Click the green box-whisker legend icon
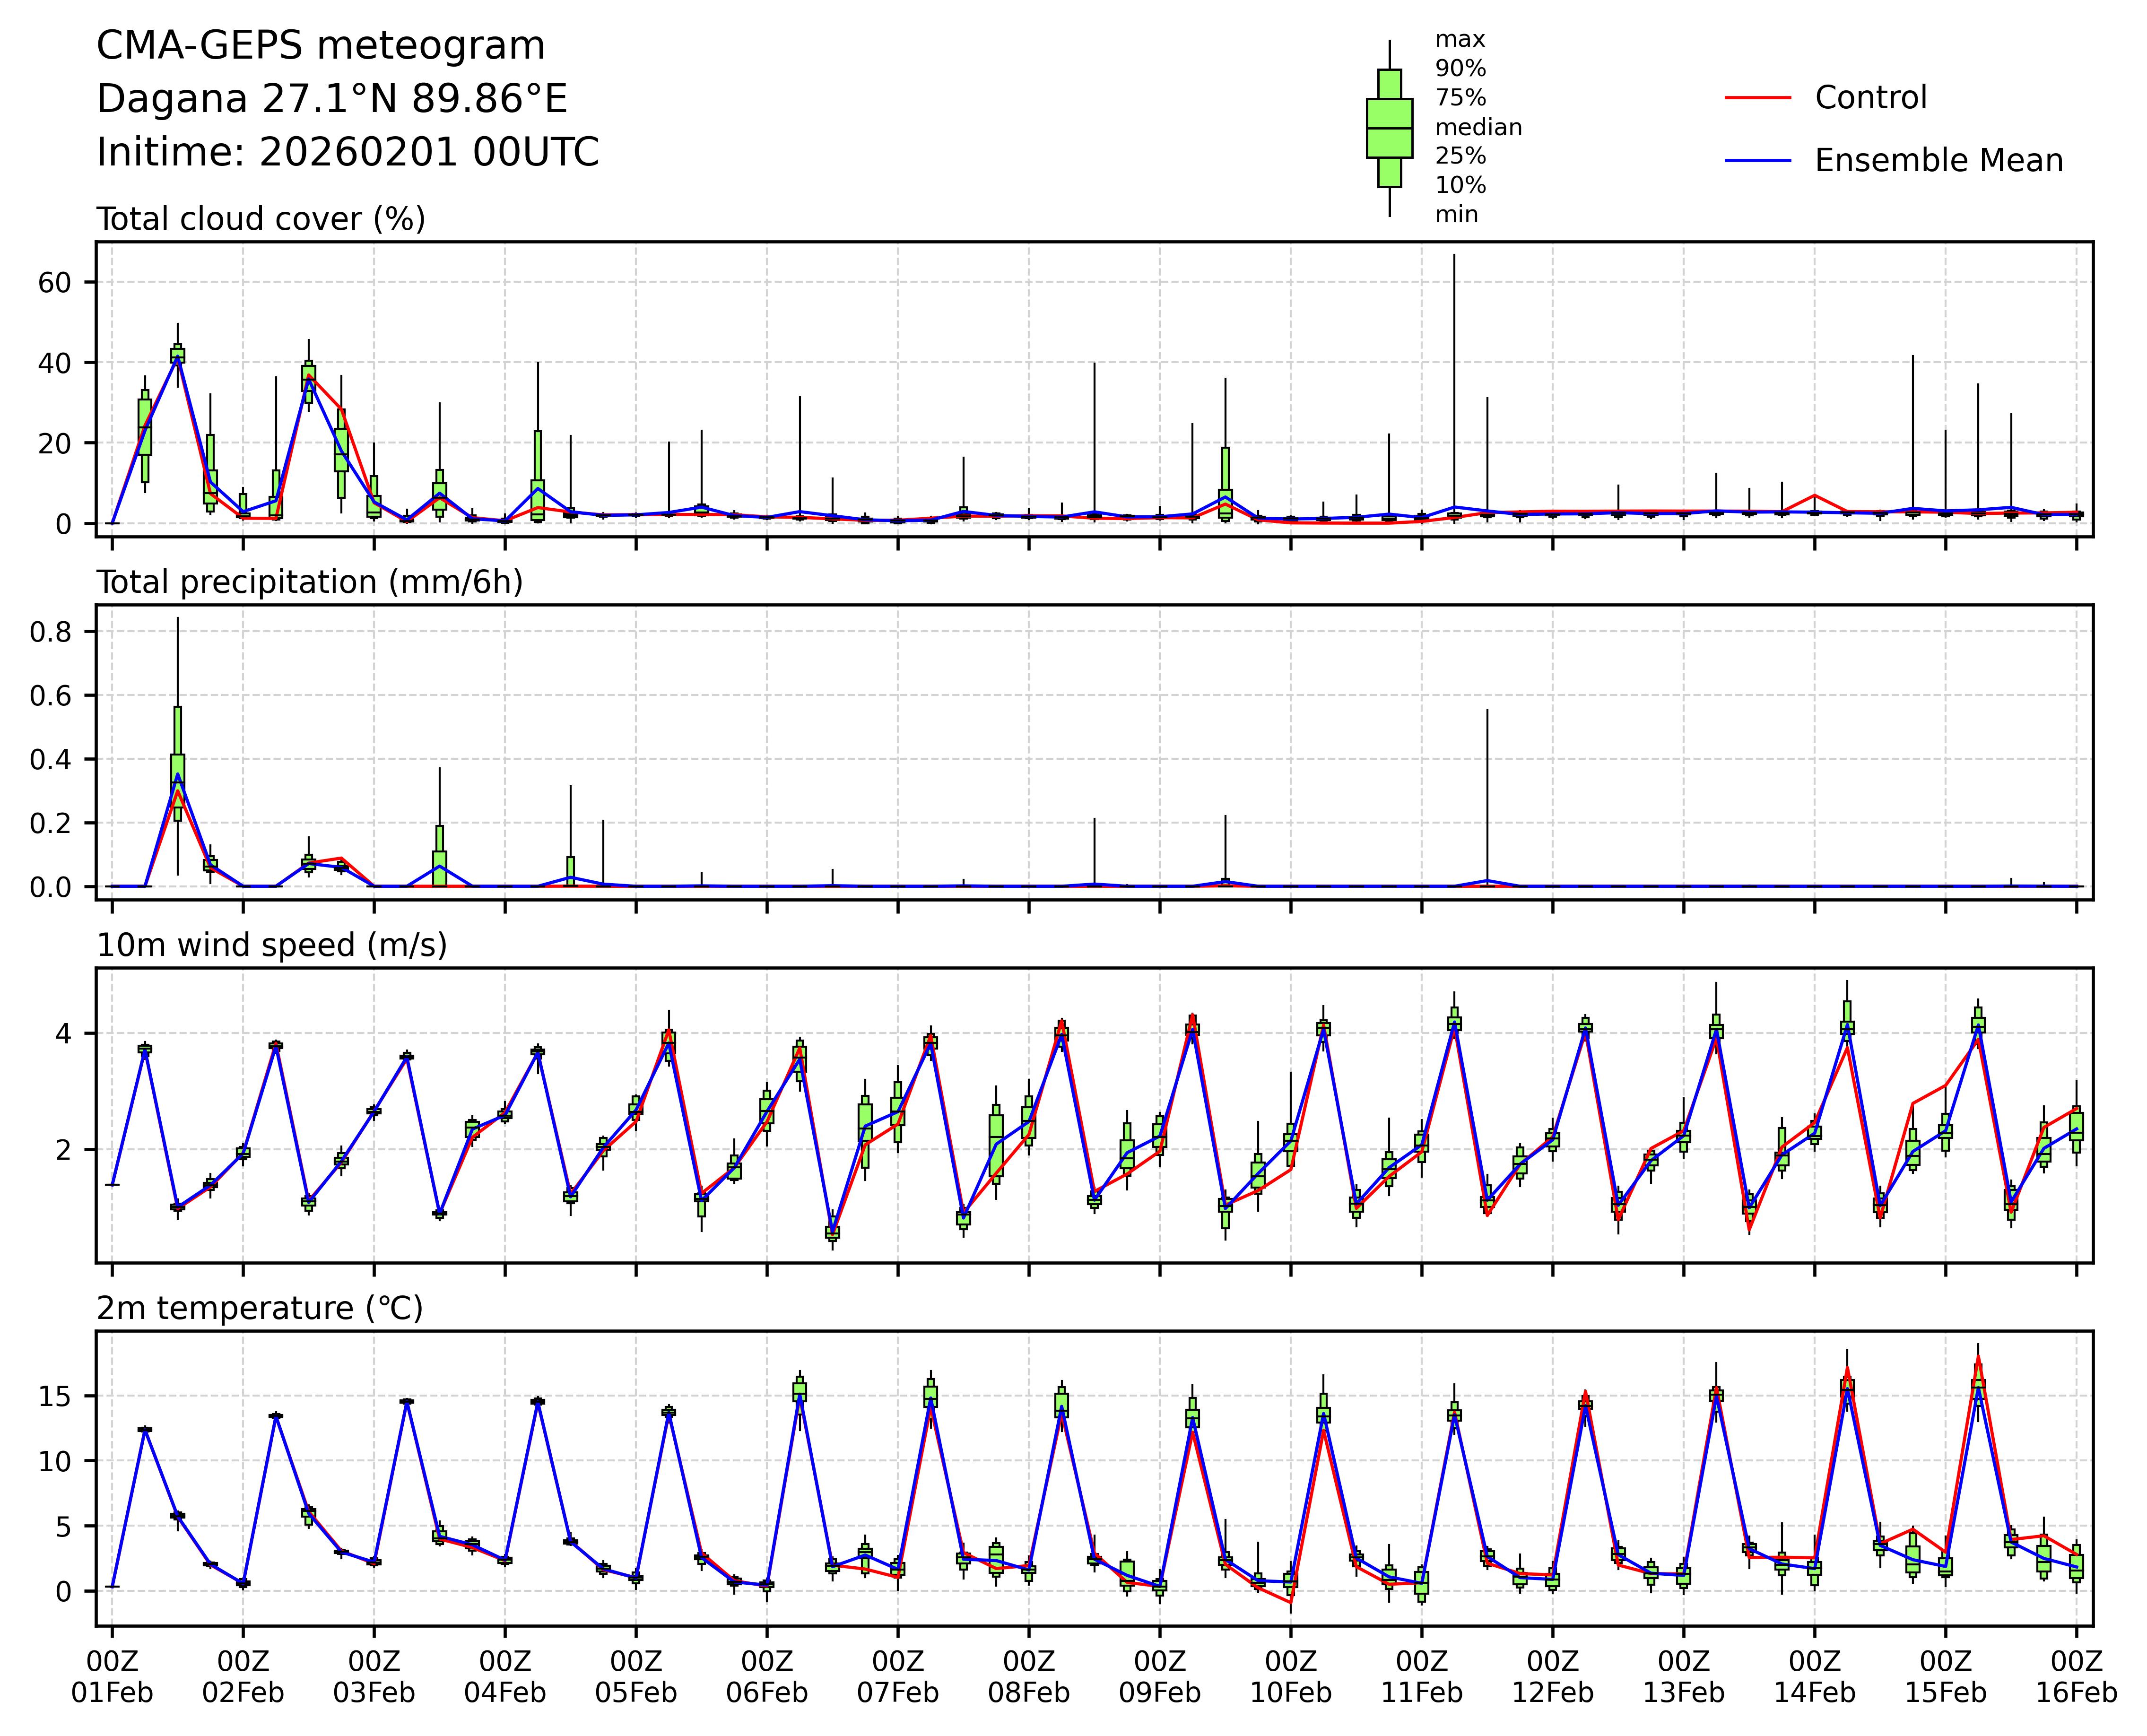This screenshot has width=2147, height=1736. tap(1389, 128)
